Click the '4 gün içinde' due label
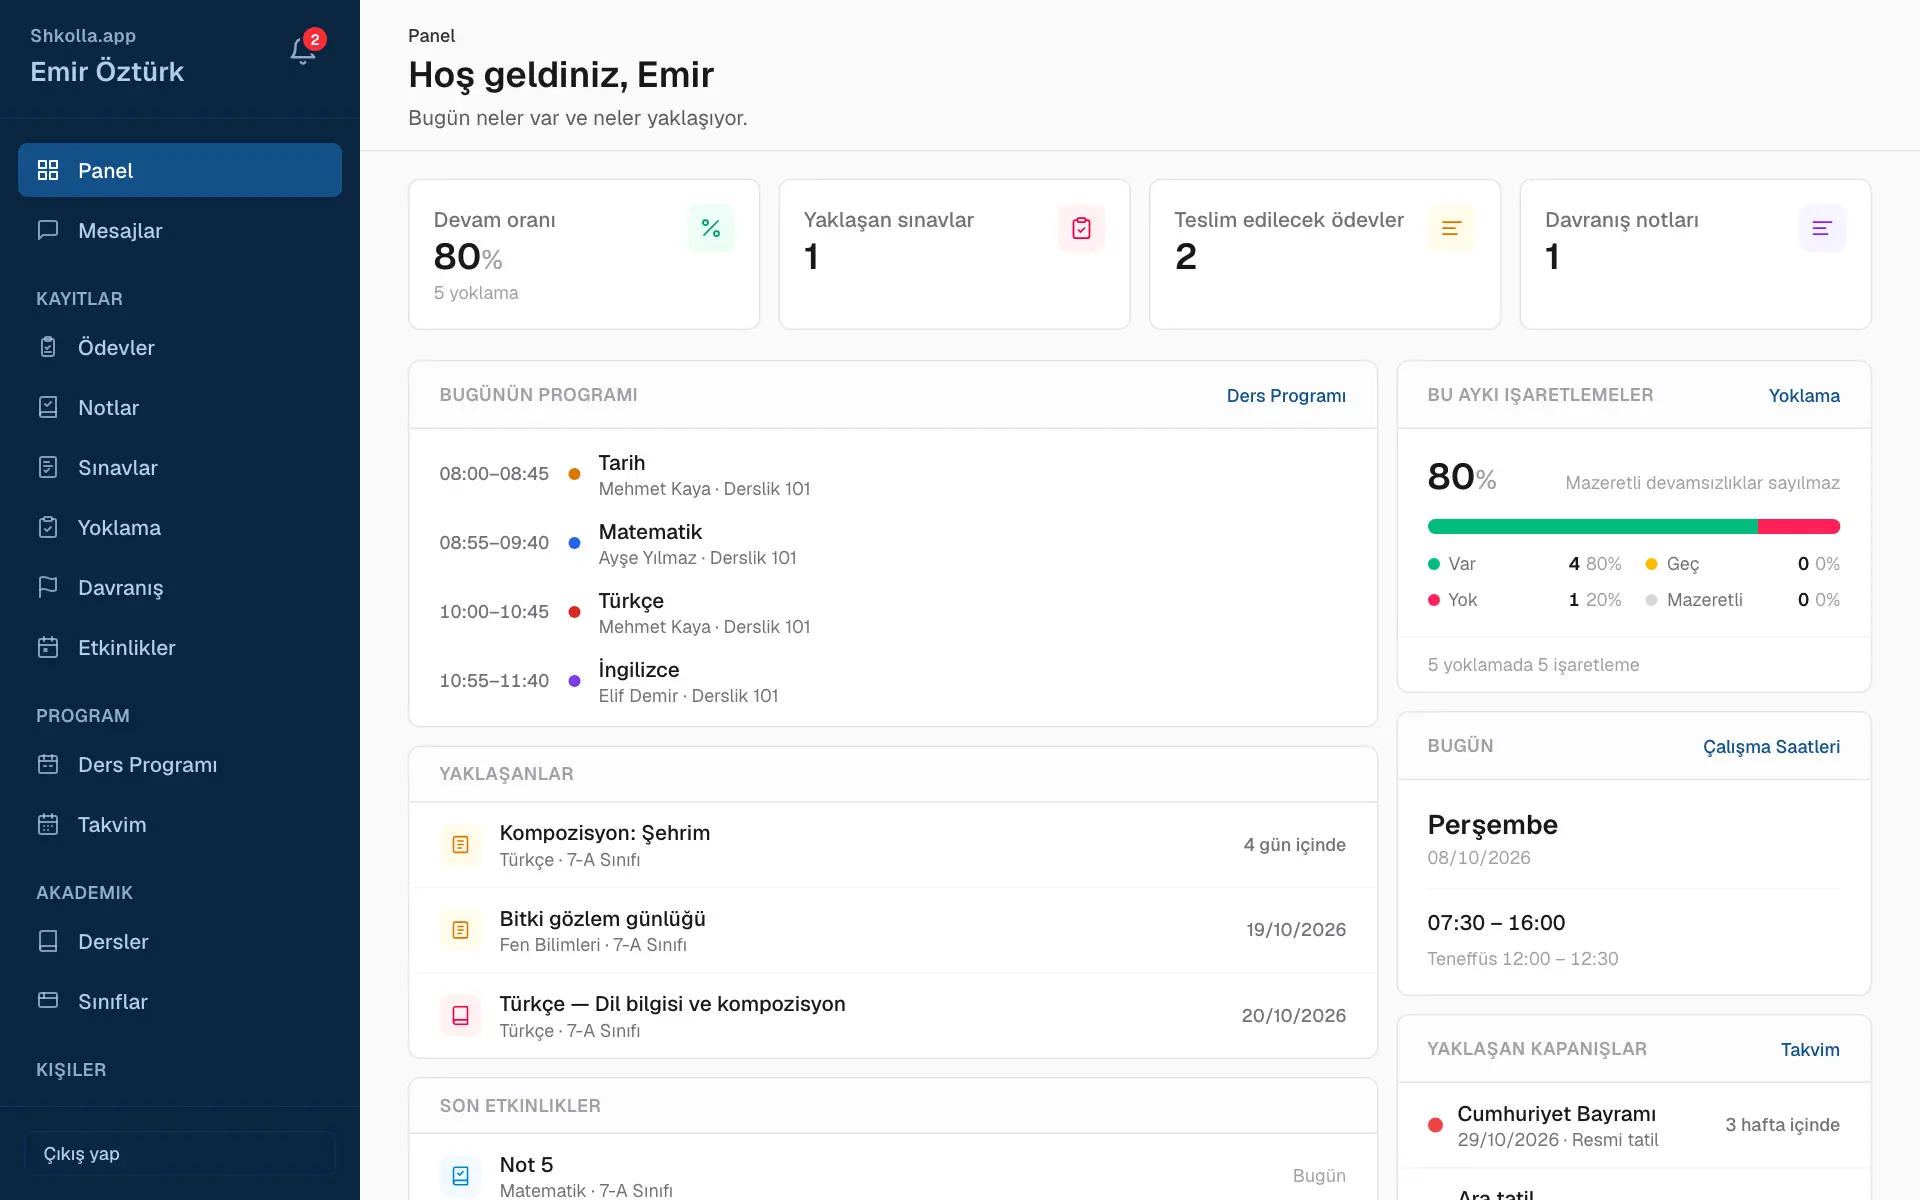 click(1295, 845)
